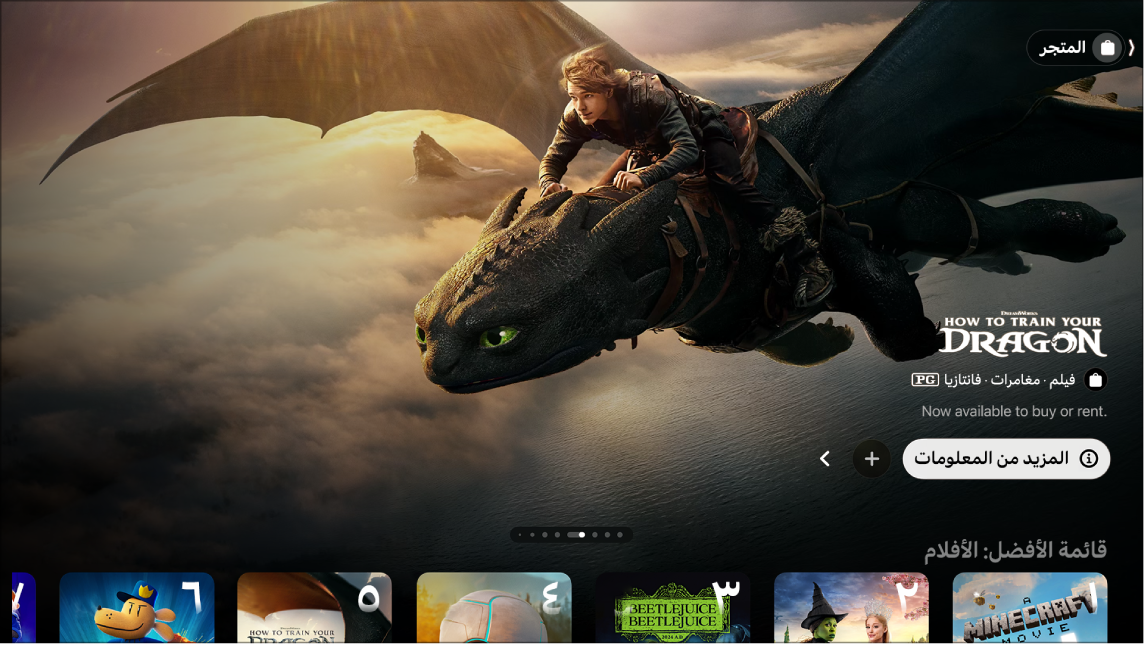Viewport: 1146px width, 646px height.
Task: Click the فيلم · مغامرات · فانتازيا genre text
Action: (x=1009, y=380)
